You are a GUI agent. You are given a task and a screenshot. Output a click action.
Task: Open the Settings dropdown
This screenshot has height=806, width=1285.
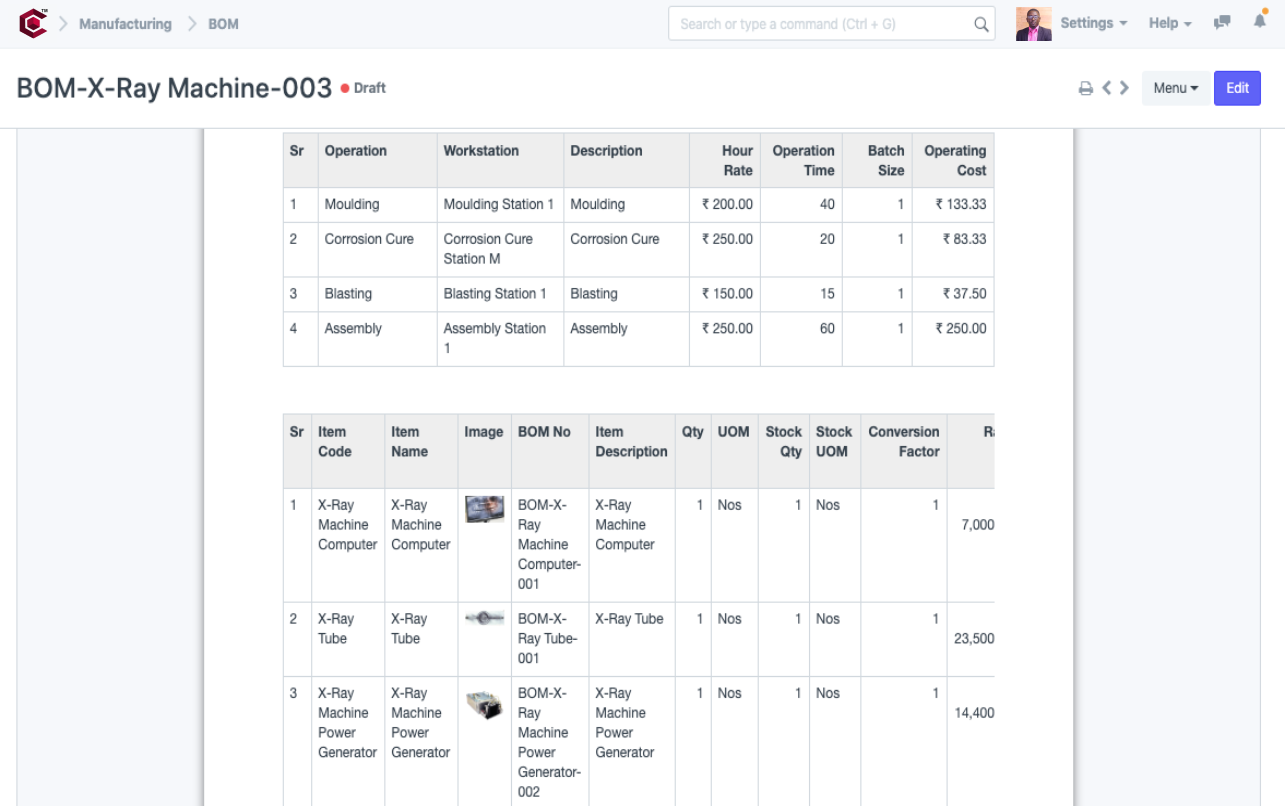[x=1093, y=23]
